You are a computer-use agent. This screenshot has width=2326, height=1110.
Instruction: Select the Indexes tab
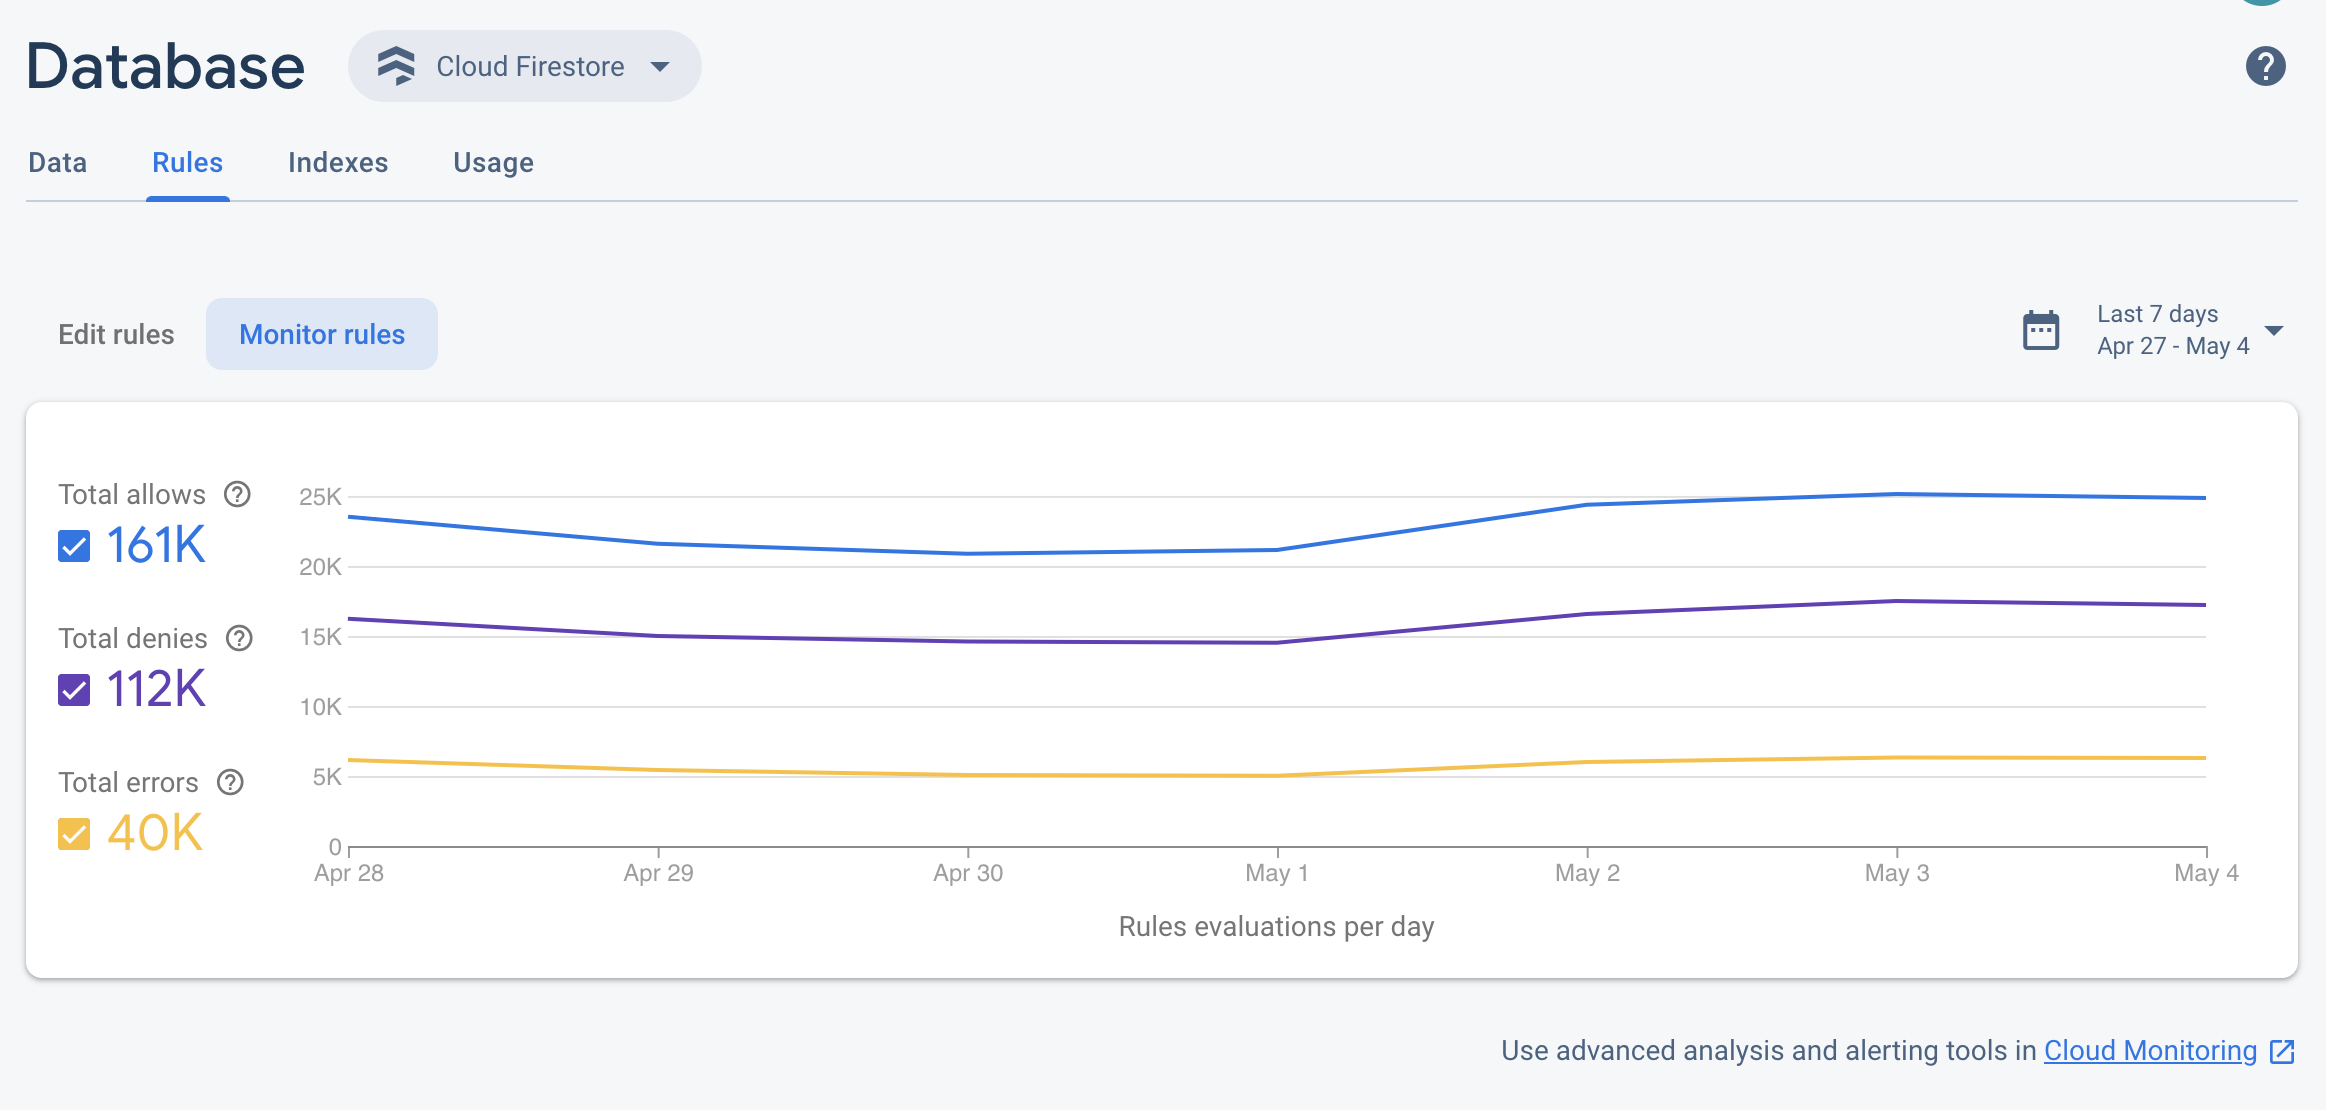(338, 162)
